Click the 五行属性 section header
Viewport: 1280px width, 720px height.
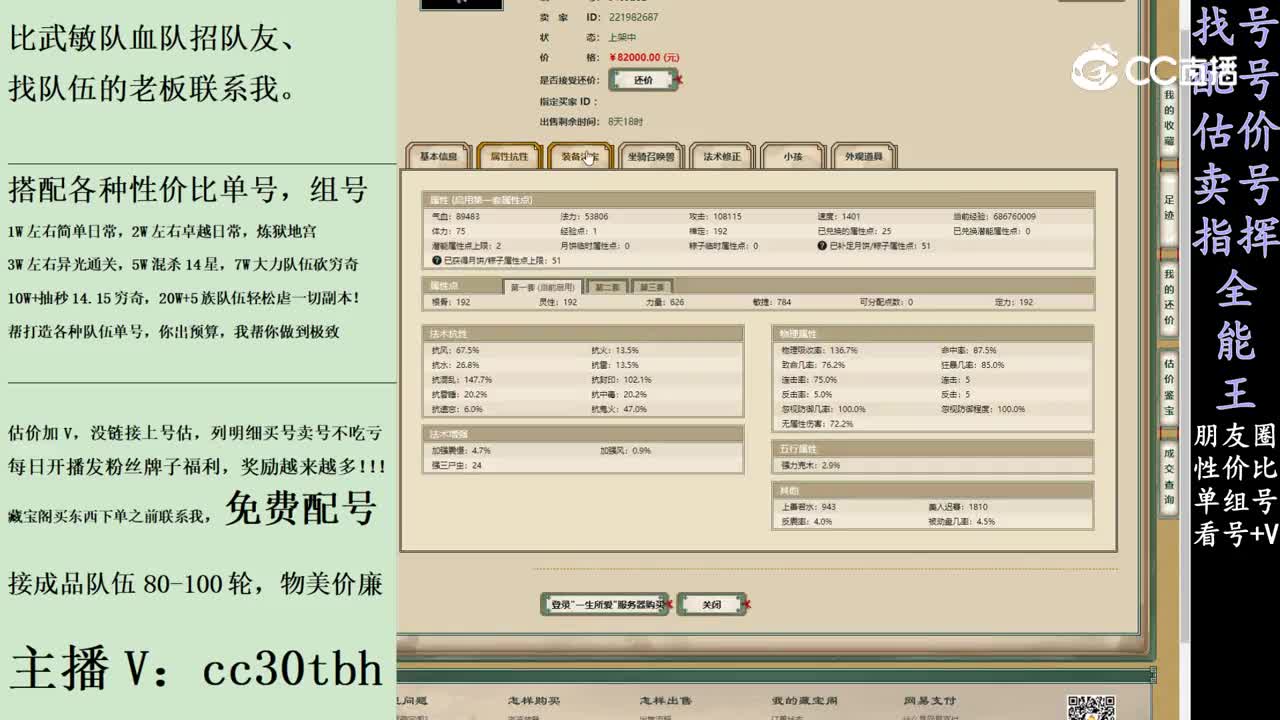(x=933, y=449)
